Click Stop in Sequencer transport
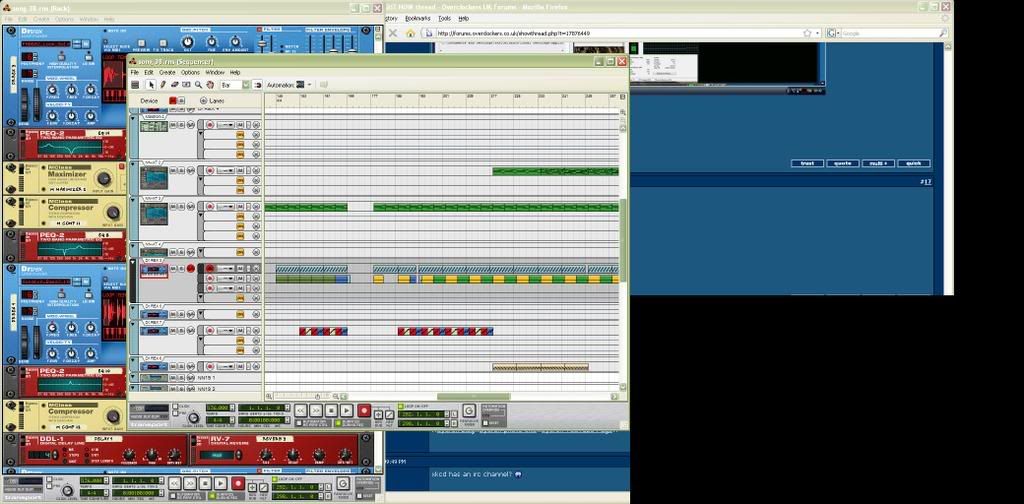This screenshot has width=1024, height=504. pyautogui.click(x=331, y=411)
